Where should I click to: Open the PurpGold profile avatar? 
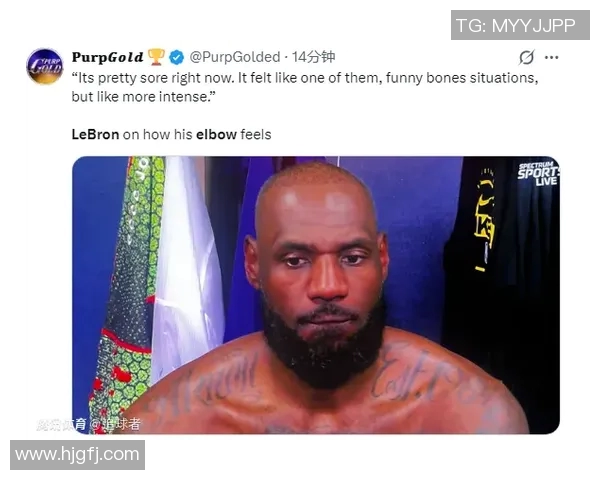click(45, 67)
